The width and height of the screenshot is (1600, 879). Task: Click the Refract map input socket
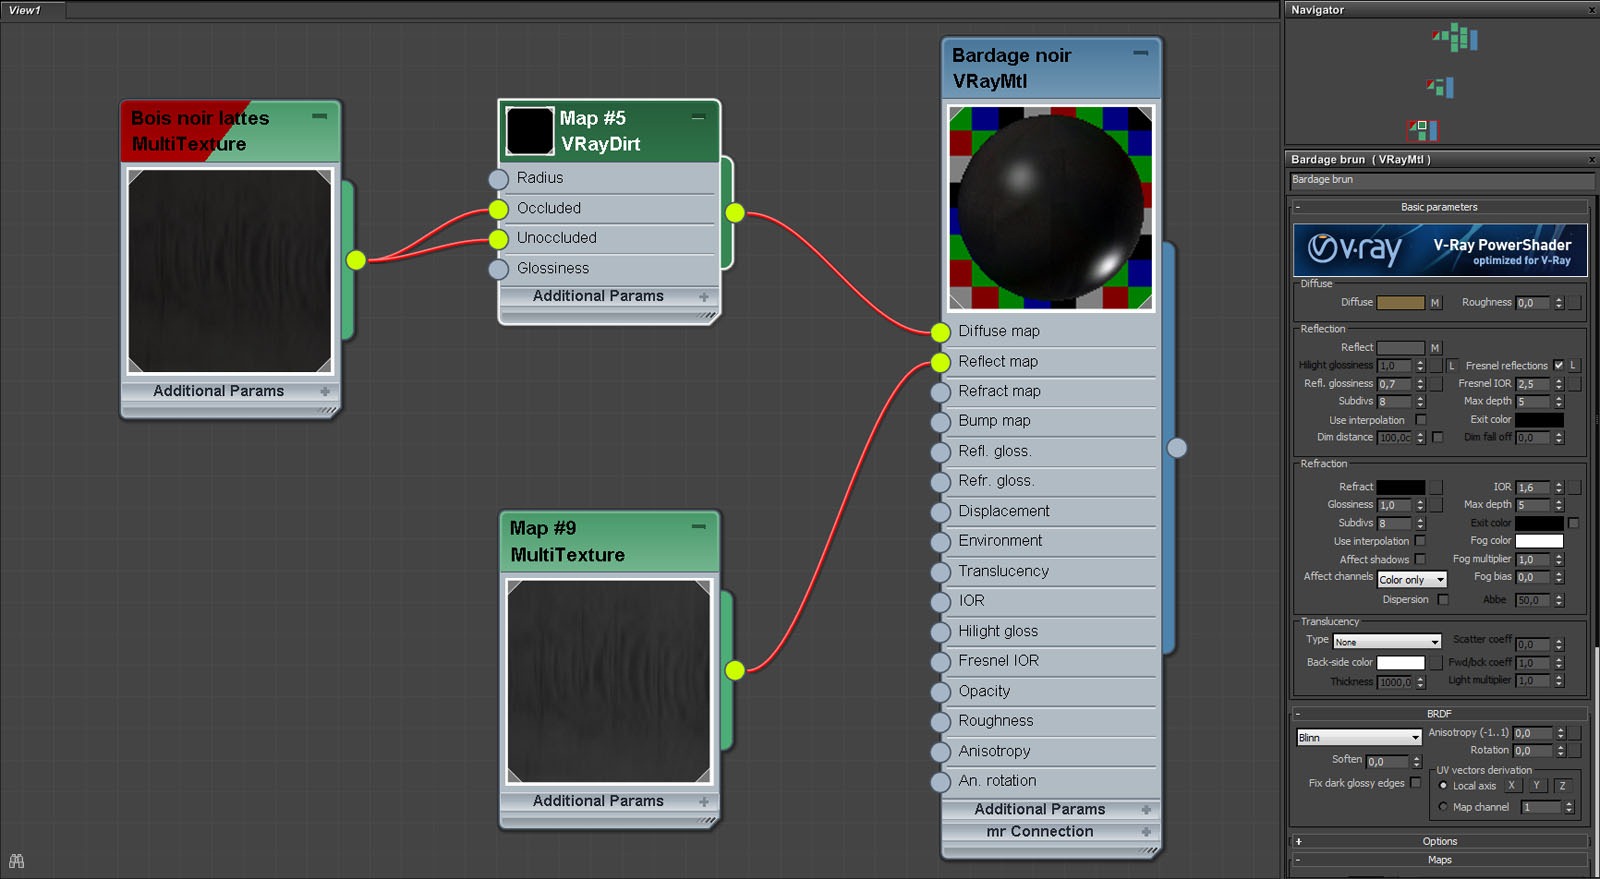[940, 392]
